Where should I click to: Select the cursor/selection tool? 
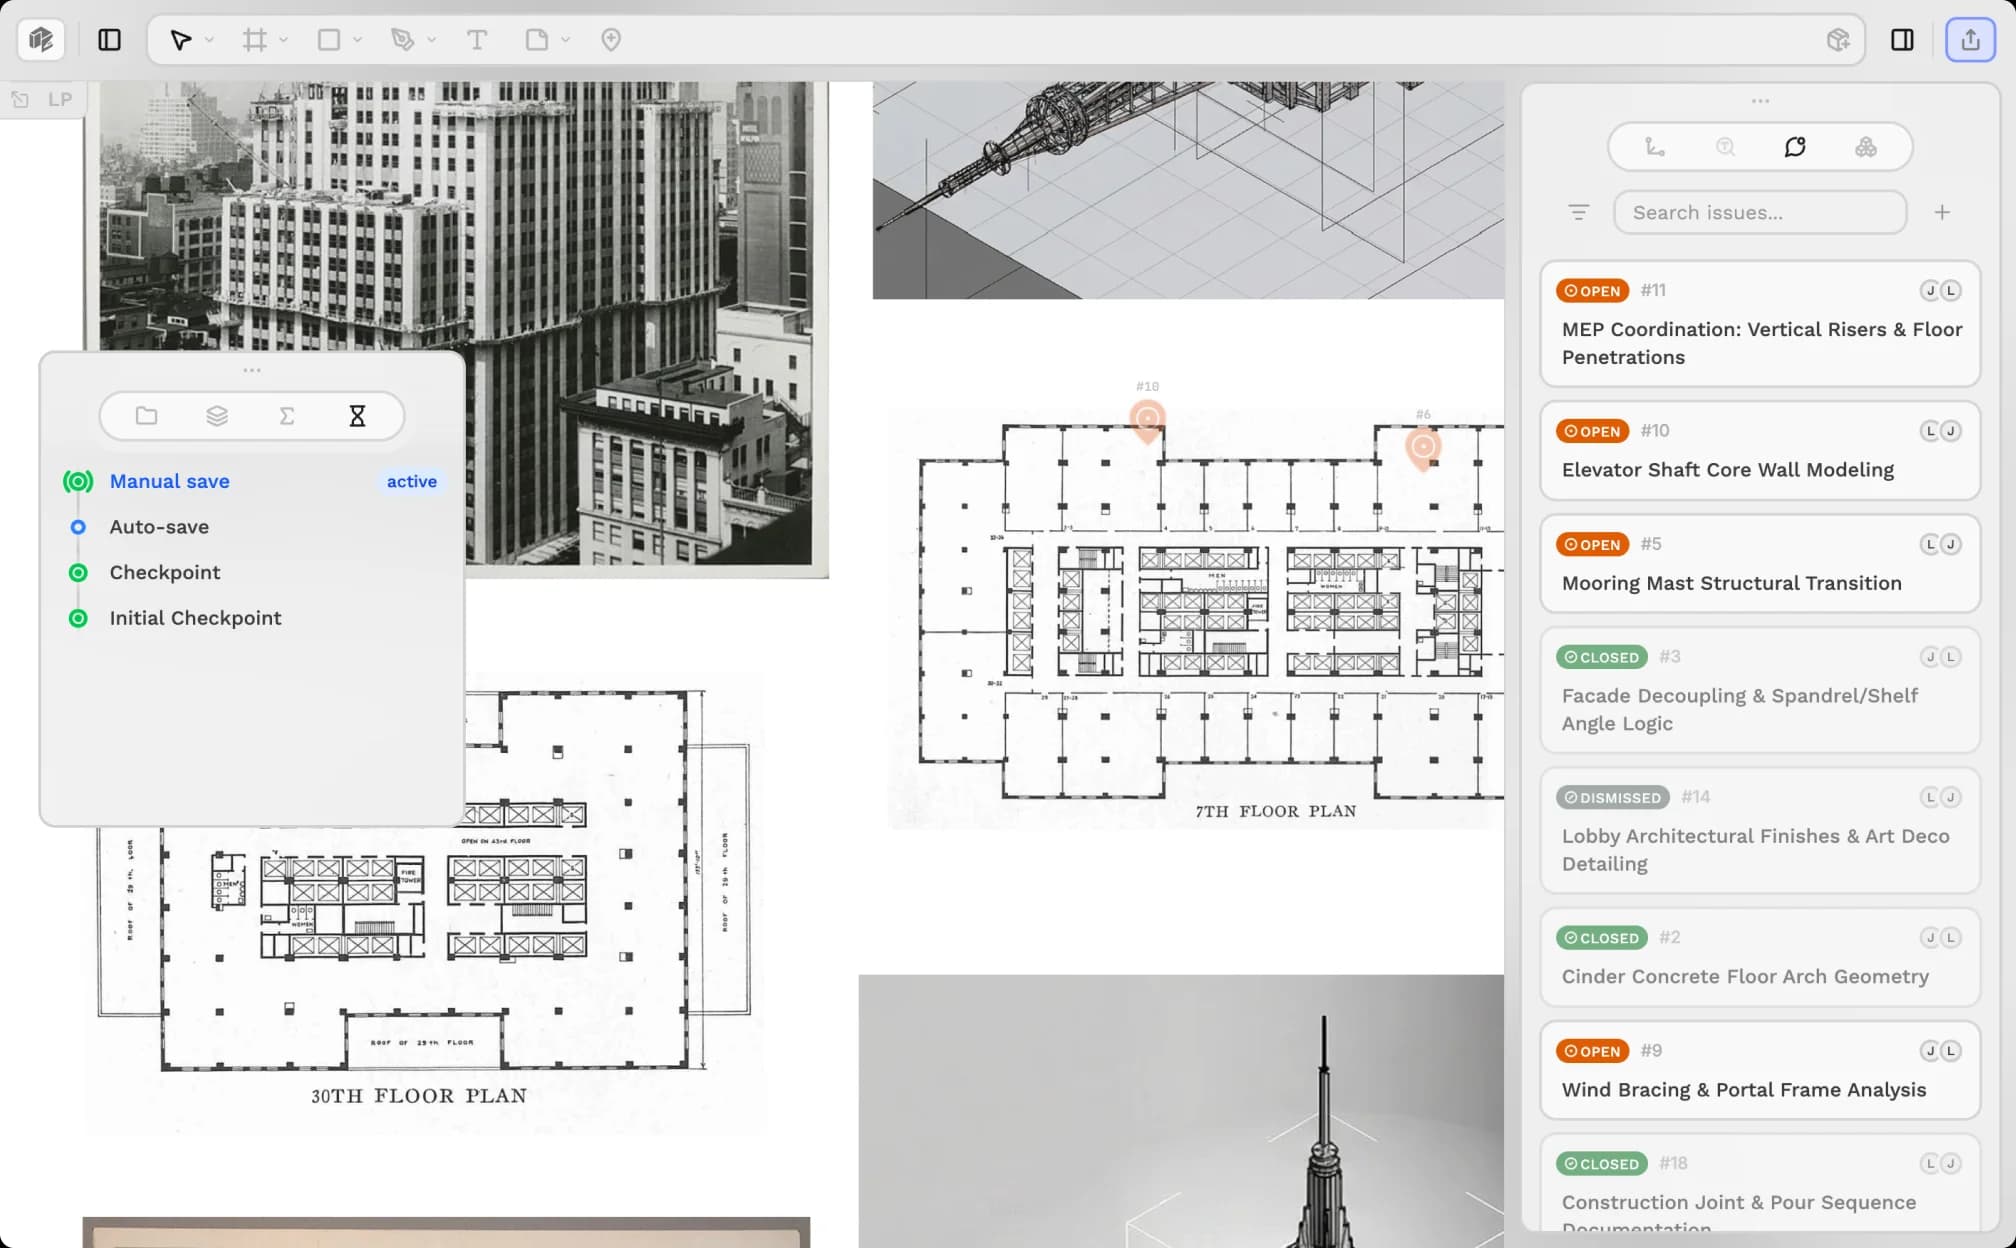(x=180, y=40)
